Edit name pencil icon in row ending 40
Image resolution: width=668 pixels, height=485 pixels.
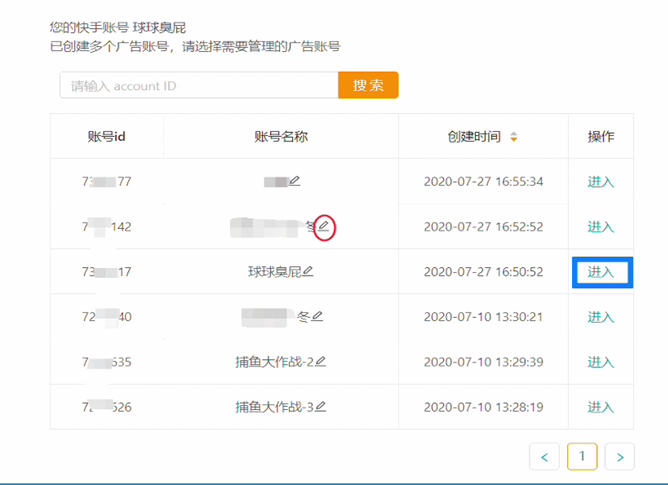pyautogui.click(x=317, y=316)
